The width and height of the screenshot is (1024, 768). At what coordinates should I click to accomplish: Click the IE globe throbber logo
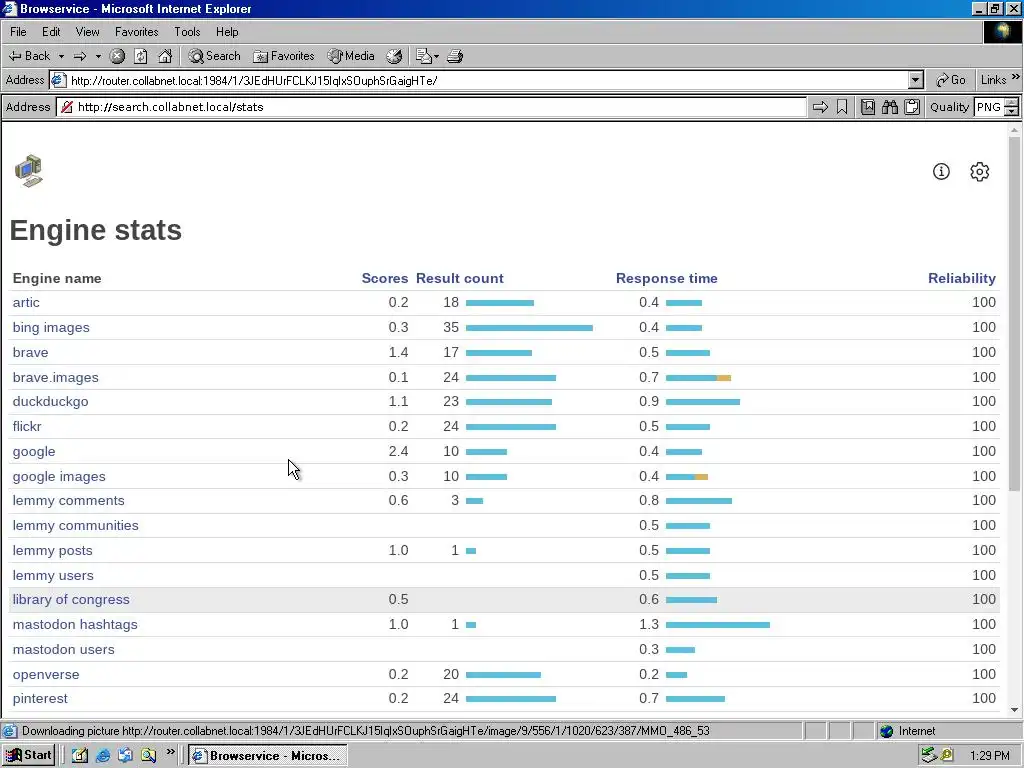(x=1002, y=32)
